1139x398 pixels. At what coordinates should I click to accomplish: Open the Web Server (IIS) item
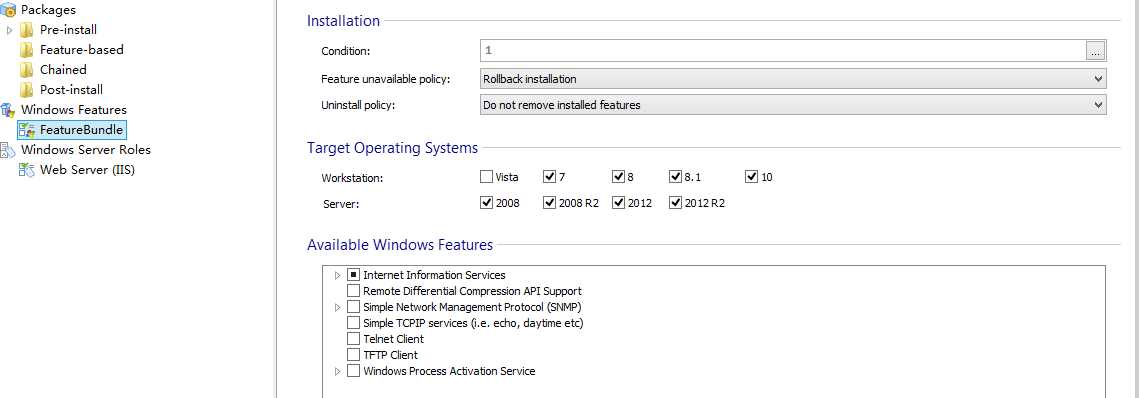pos(76,170)
